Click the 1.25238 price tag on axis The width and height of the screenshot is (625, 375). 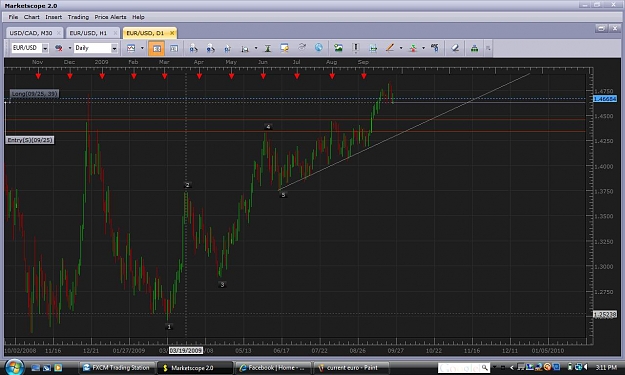(605, 314)
